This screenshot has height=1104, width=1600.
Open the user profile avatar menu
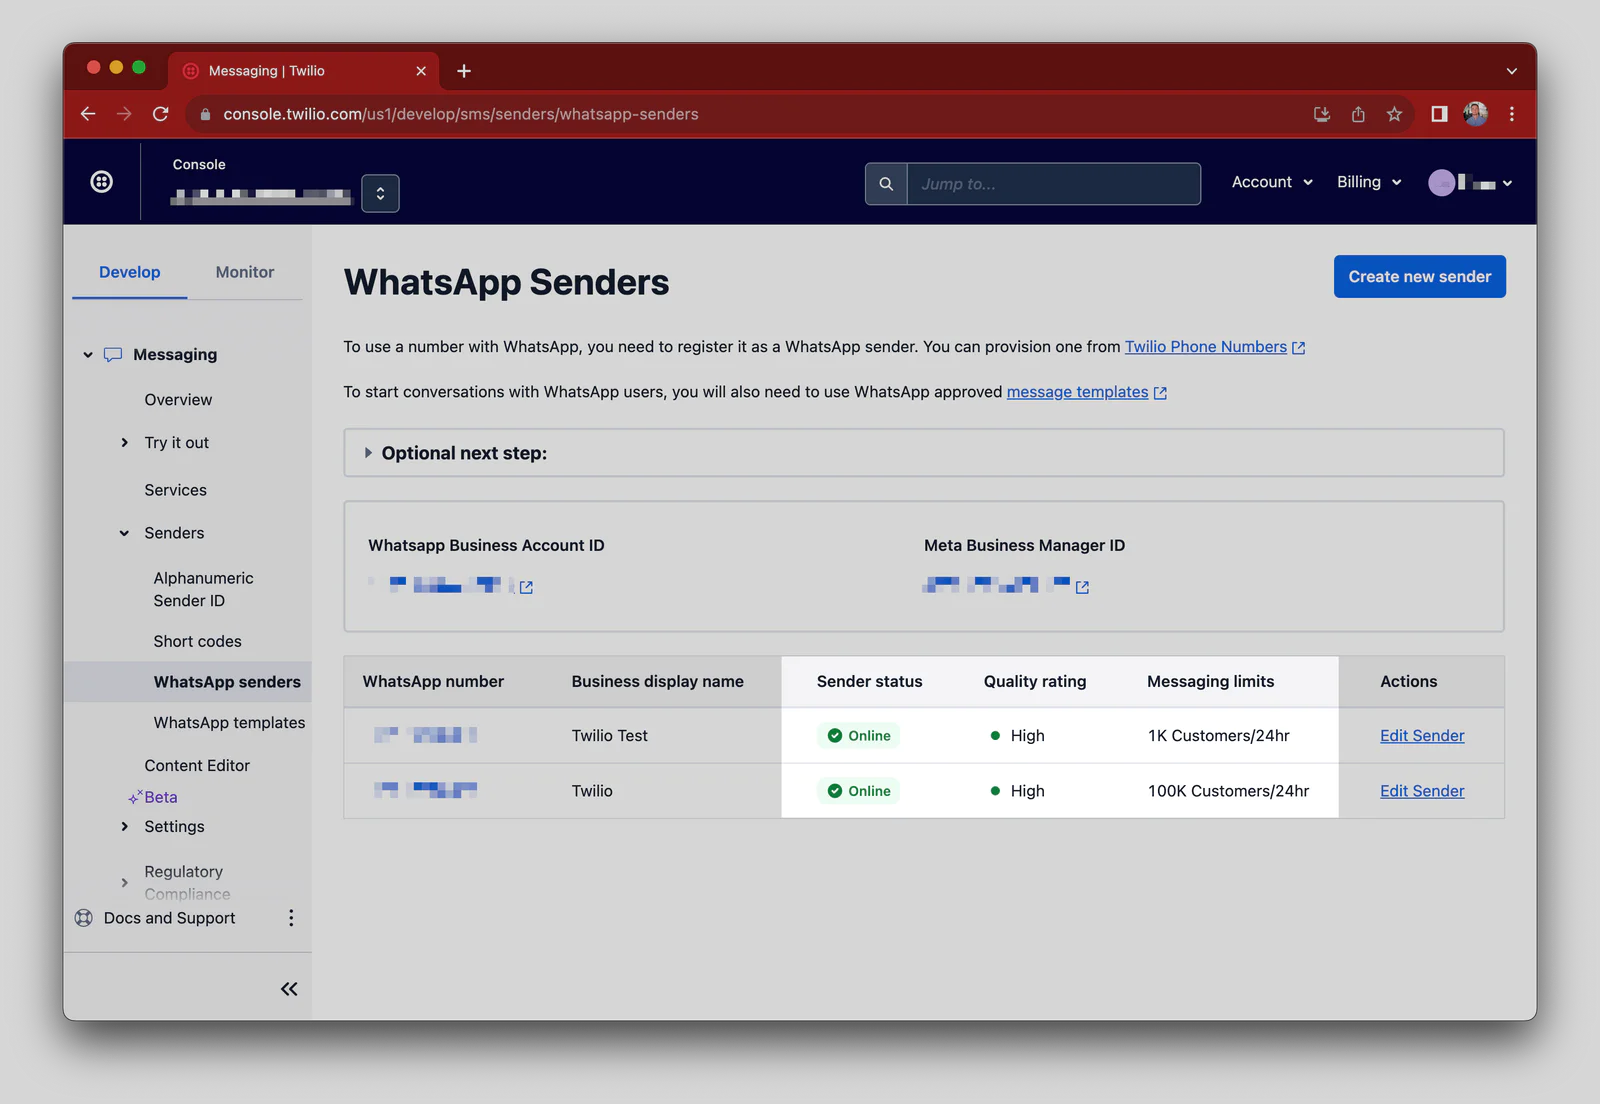[1470, 183]
